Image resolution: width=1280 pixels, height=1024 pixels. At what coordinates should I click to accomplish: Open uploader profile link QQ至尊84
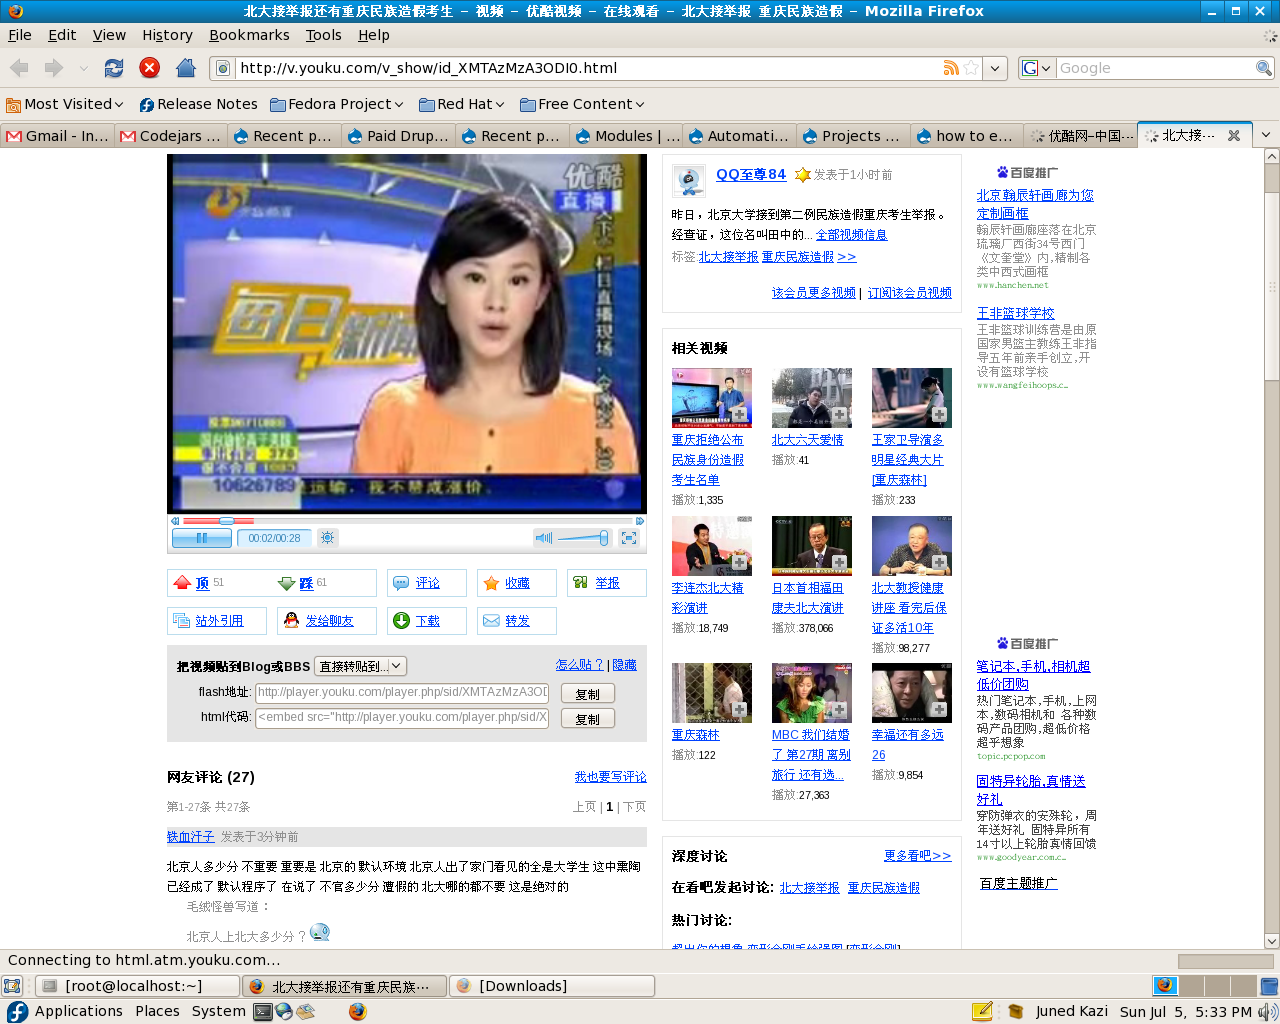751,174
